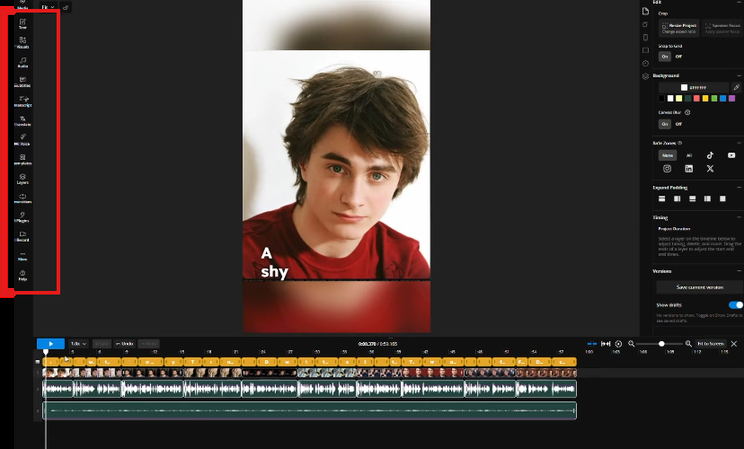
Task: Open the Subtitles panel in the sidebar
Action: (22, 82)
